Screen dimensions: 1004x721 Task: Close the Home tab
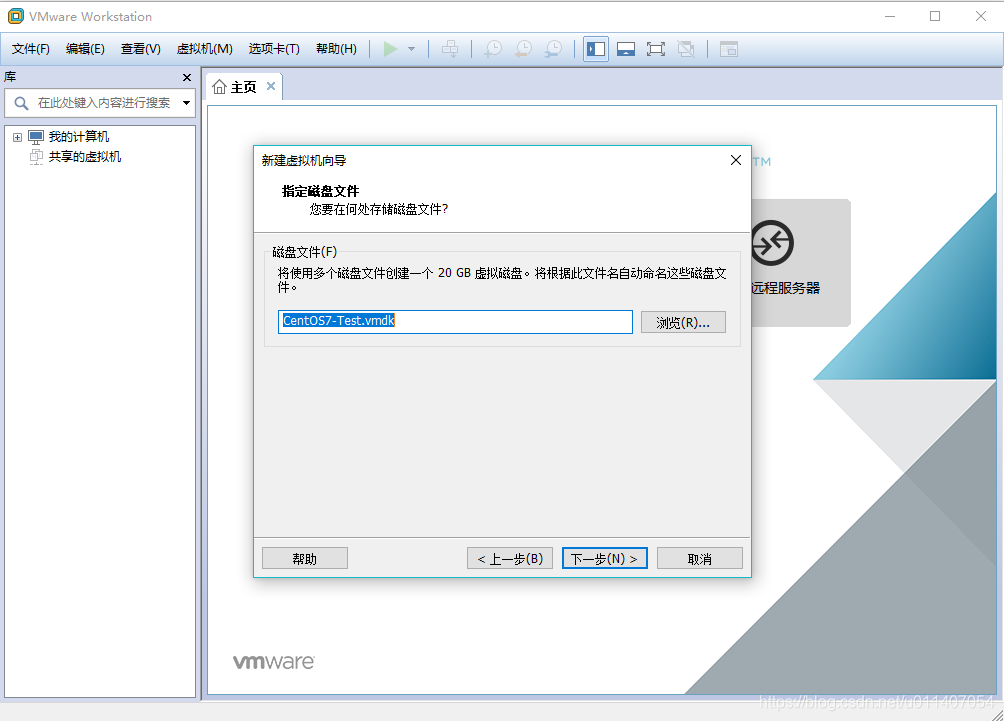[271, 86]
